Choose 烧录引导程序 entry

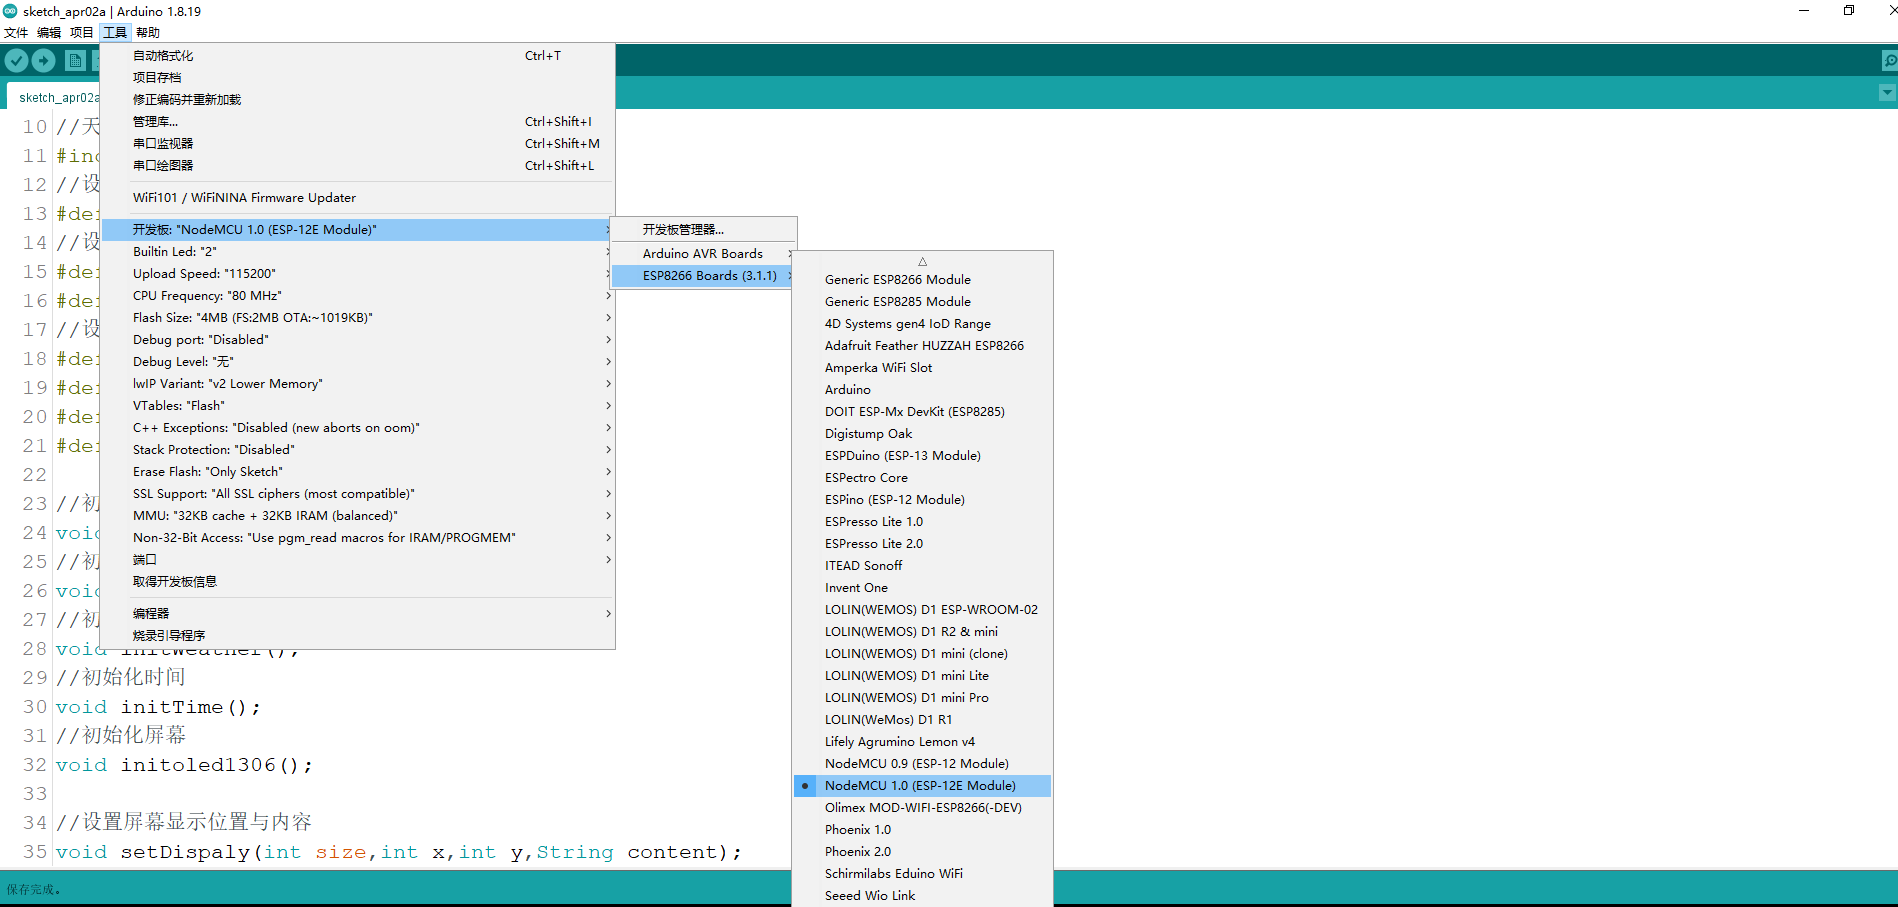[x=358, y=636]
